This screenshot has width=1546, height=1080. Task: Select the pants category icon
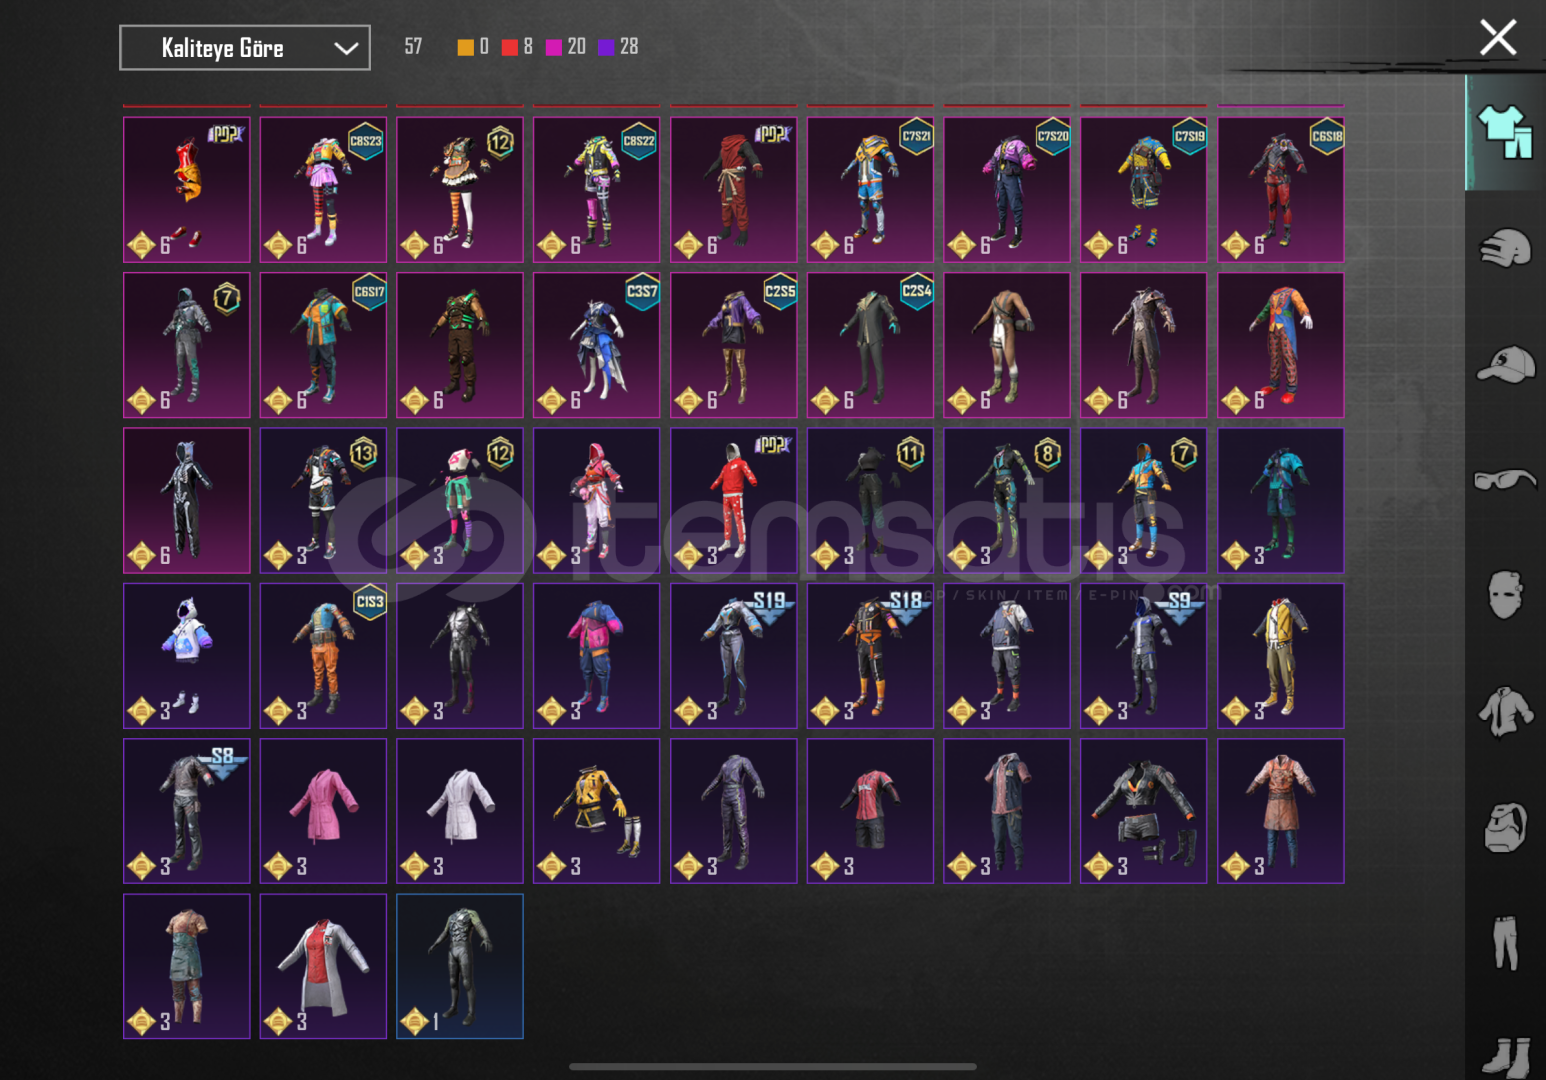(1505, 942)
